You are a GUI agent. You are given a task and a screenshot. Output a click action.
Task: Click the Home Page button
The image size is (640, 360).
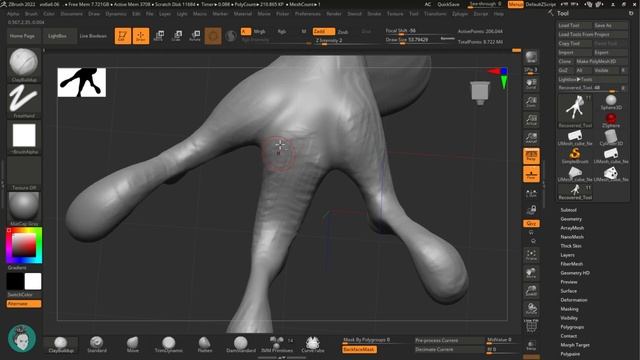click(22, 36)
